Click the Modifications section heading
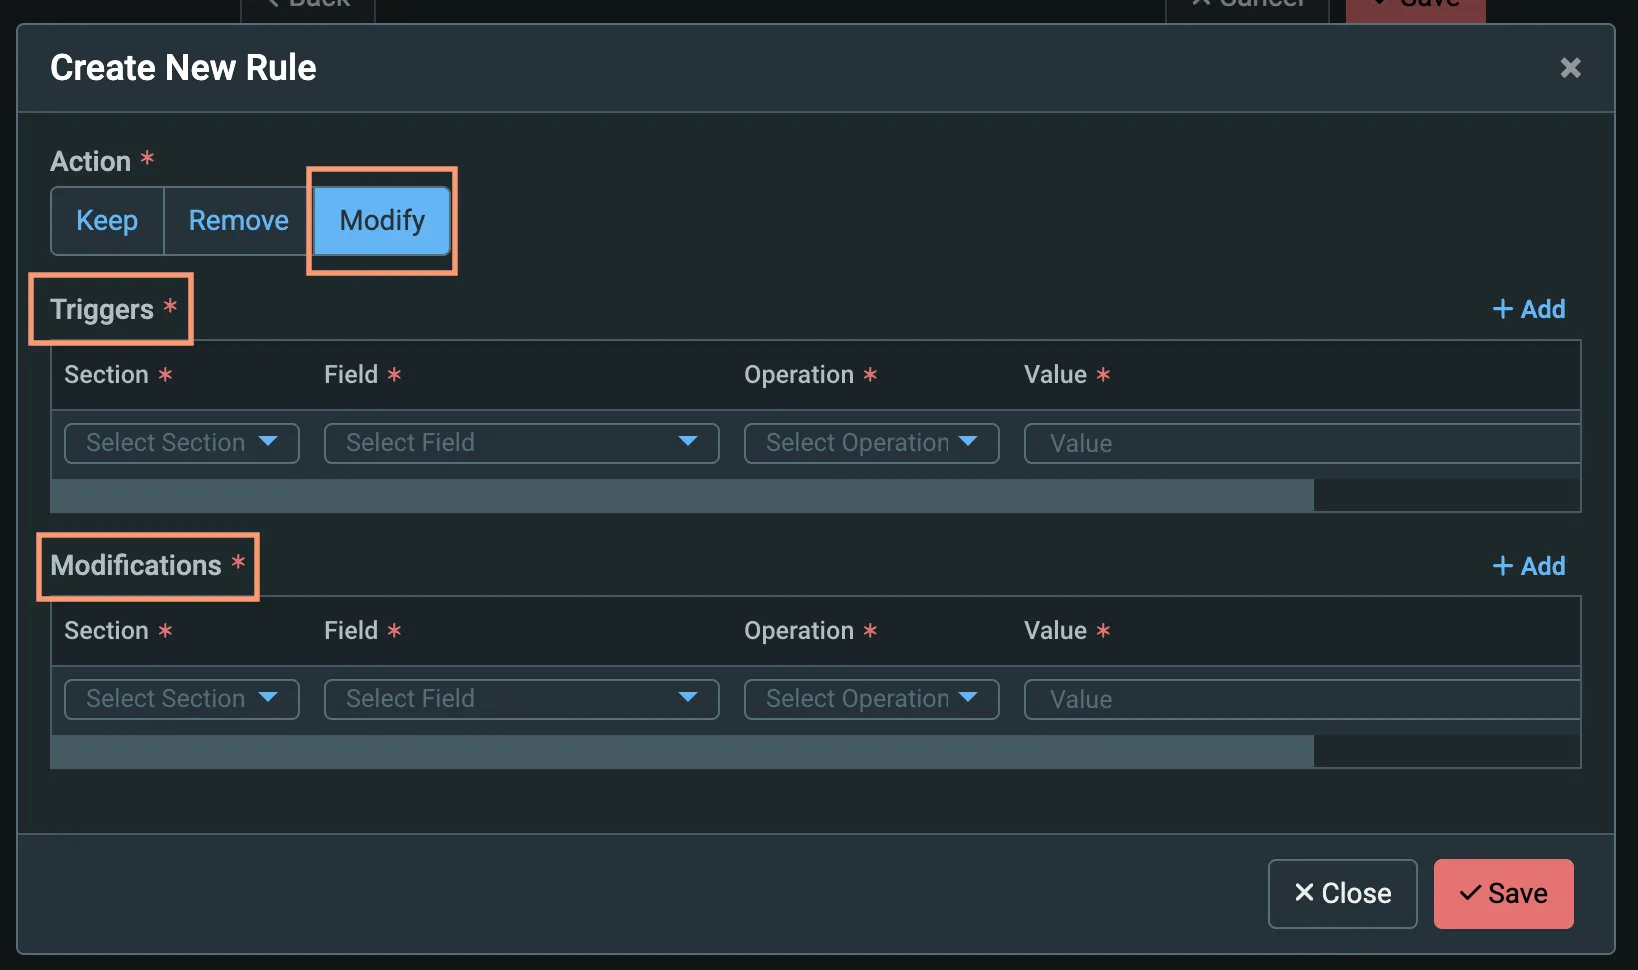This screenshot has height=970, width=1638. coord(136,566)
